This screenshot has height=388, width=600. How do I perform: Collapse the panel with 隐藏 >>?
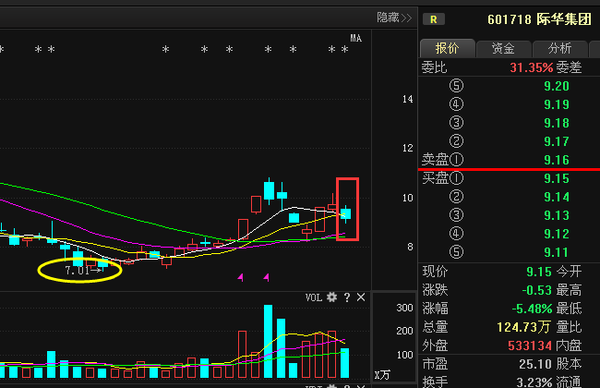(394, 18)
